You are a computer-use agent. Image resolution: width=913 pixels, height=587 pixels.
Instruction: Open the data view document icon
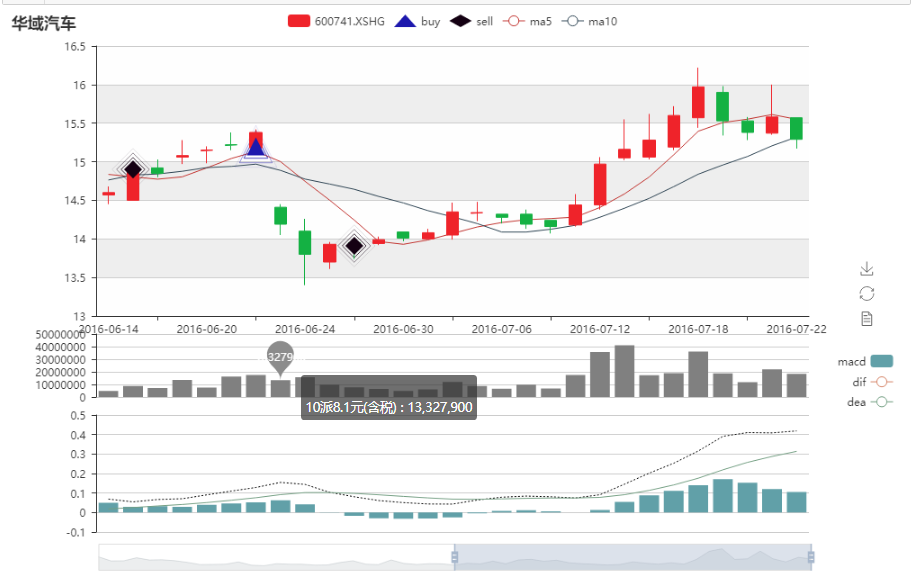866,319
